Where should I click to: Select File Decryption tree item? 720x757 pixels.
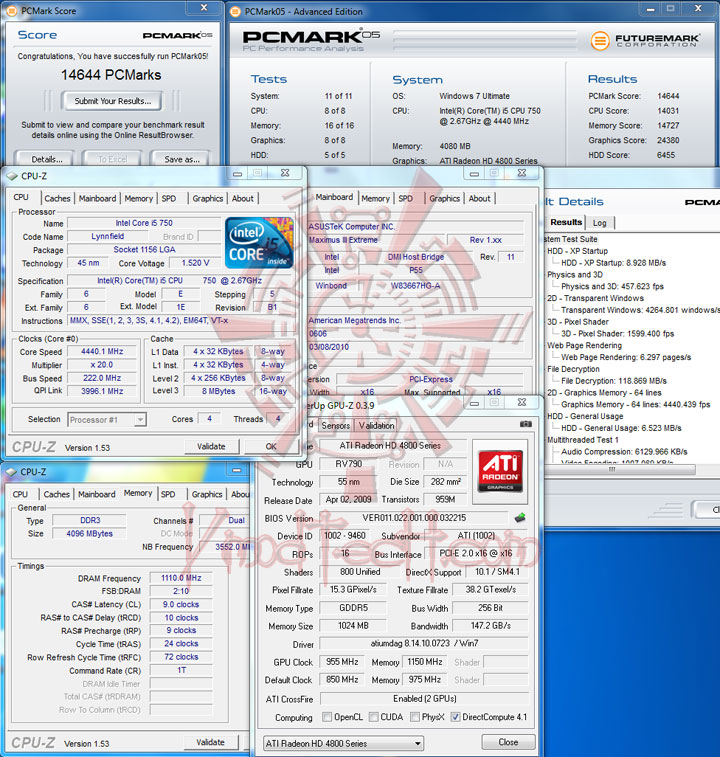click(x=573, y=369)
